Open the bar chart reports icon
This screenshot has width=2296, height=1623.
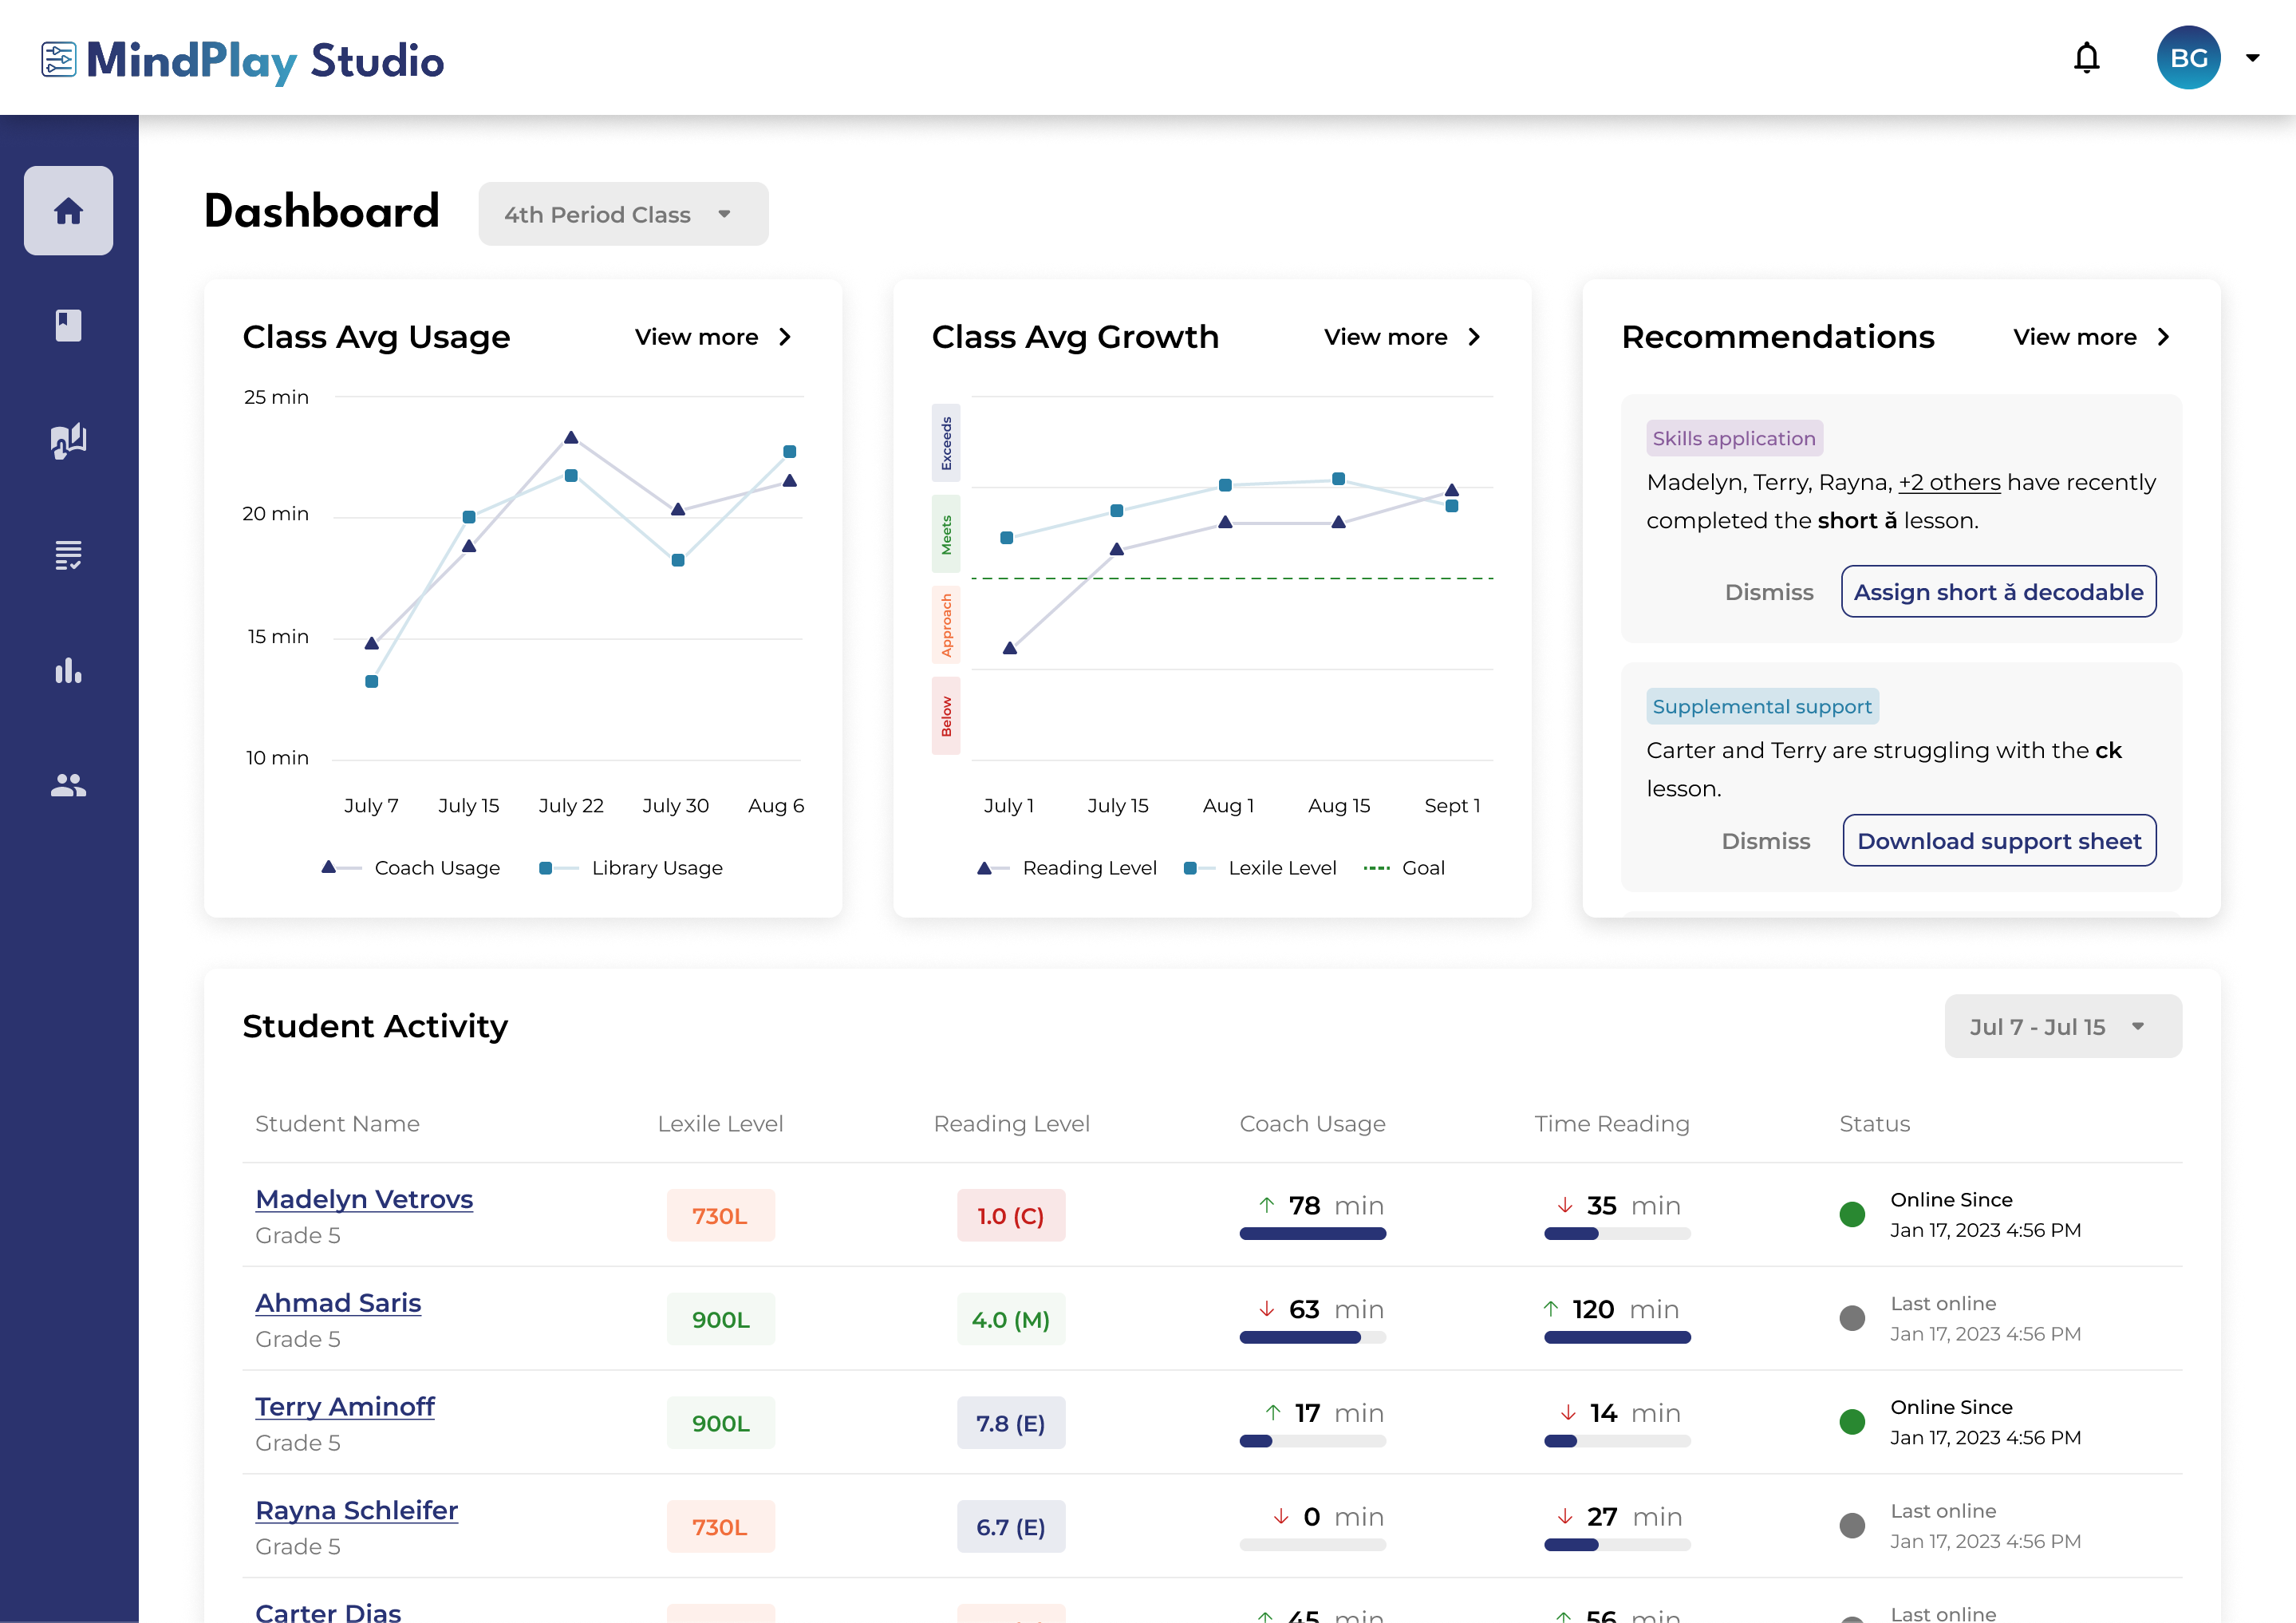tap(68, 670)
